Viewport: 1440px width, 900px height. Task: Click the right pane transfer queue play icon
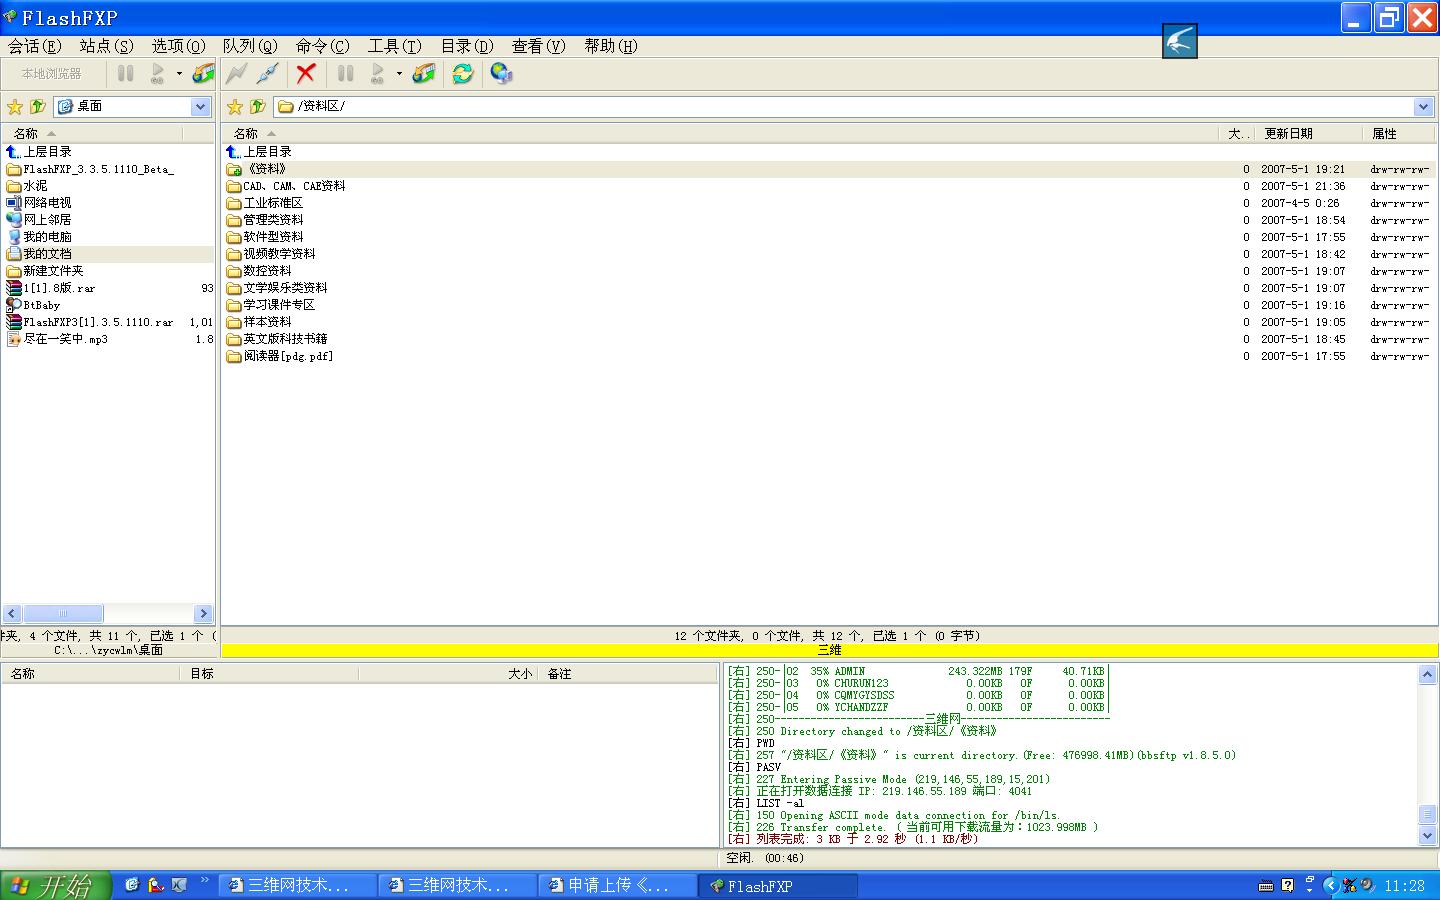(378, 73)
